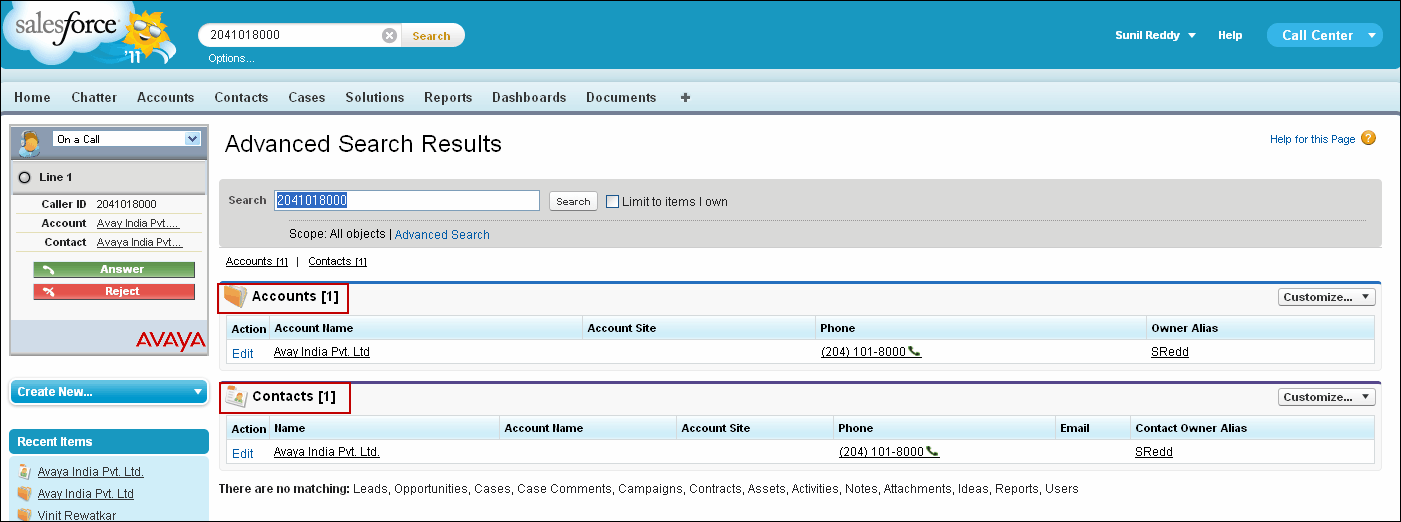Click Caller ID value 2041018000

[127, 204]
